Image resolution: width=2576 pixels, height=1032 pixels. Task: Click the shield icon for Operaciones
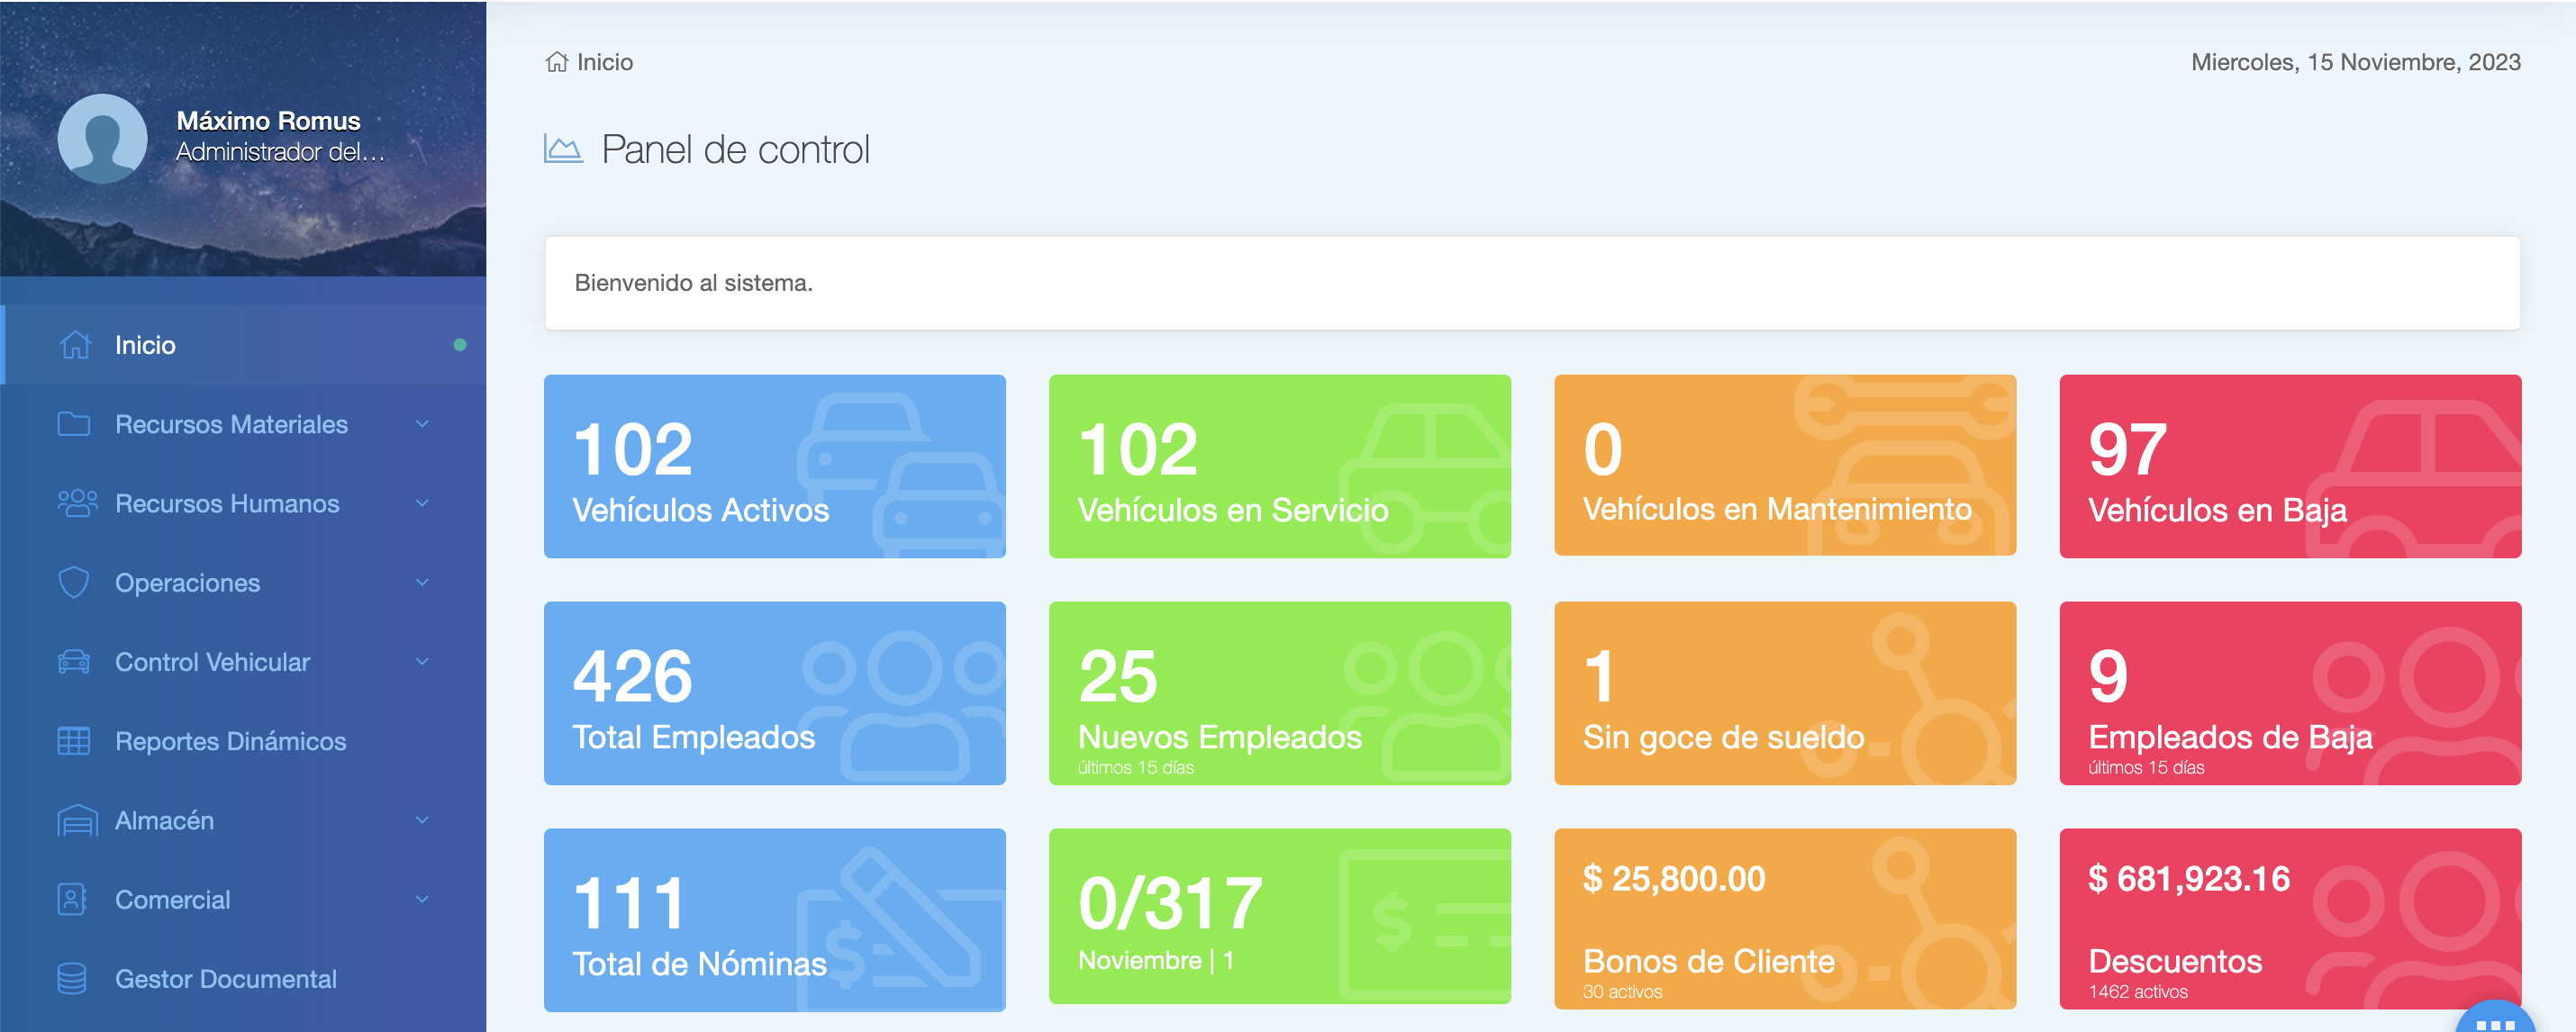pos(74,582)
